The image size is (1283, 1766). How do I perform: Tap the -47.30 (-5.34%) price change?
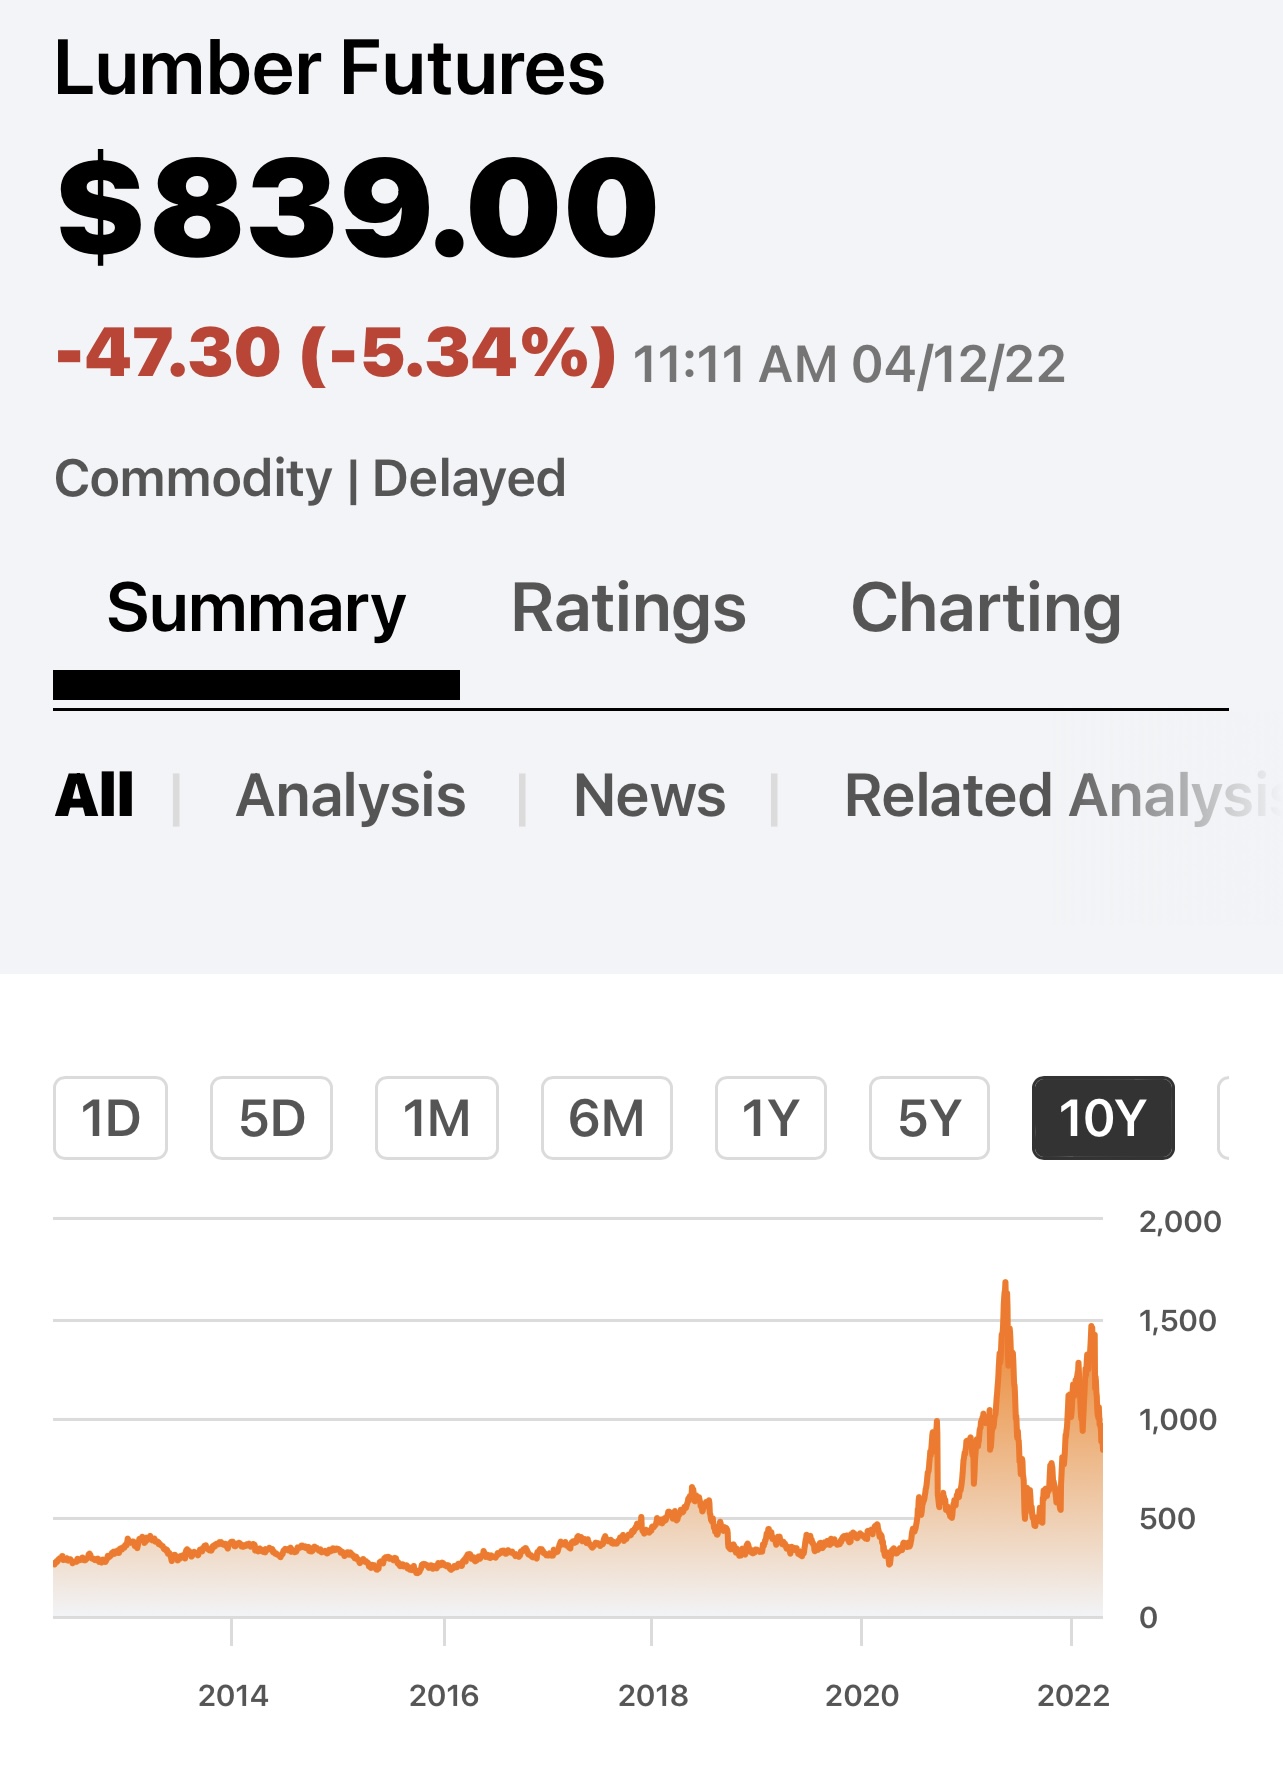(x=336, y=355)
